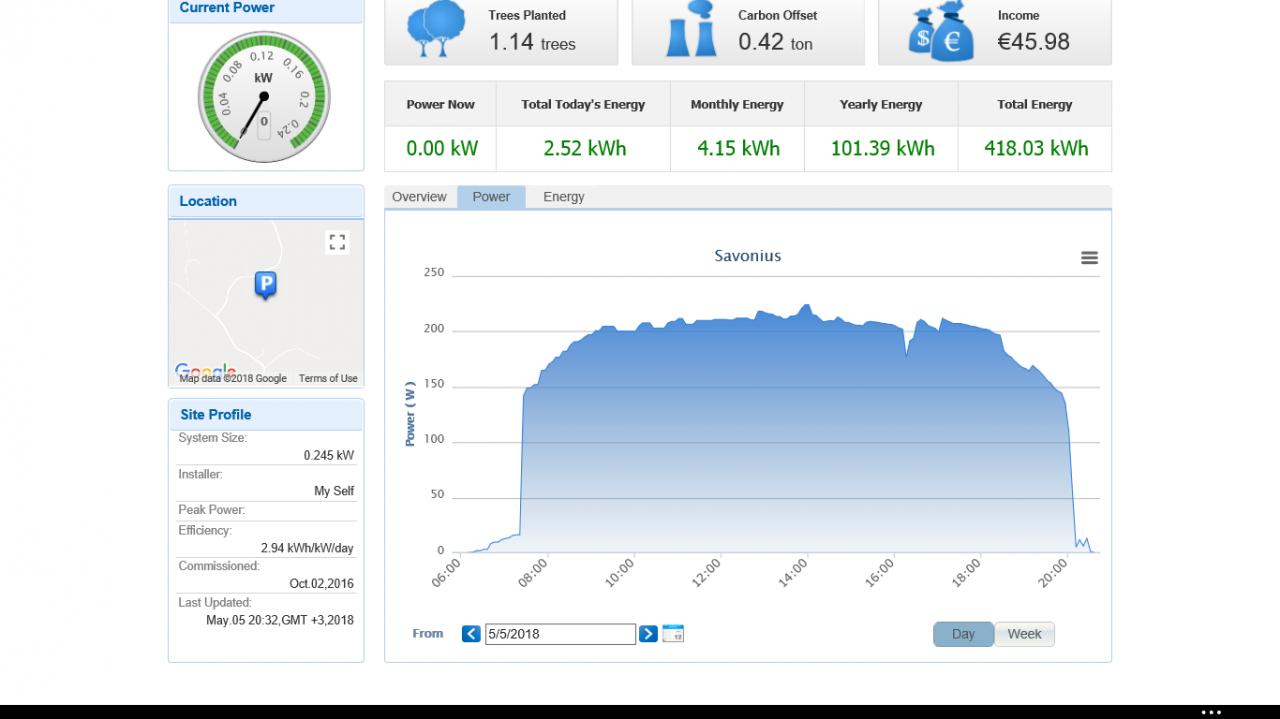Click the Oct.02,2016 commissioned date
This screenshot has height=719, width=1280.
[x=321, y=584]
